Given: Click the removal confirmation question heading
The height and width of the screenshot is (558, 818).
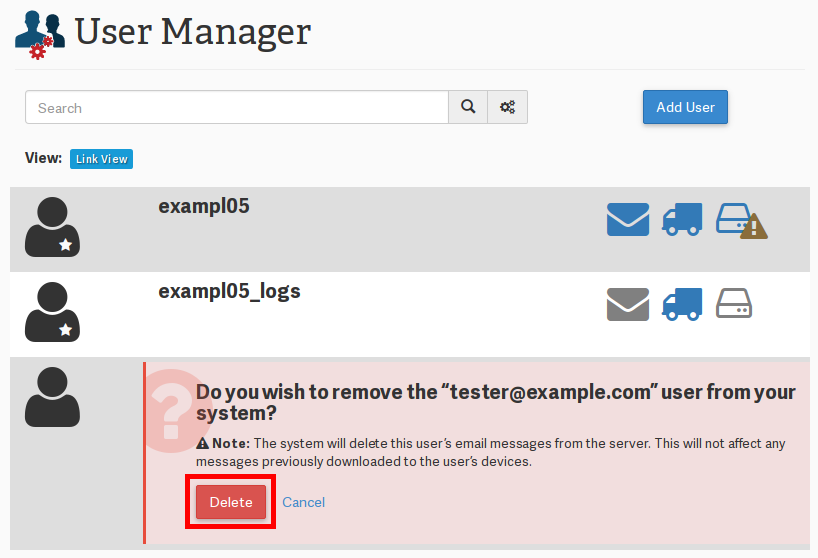Looking at the screenshot, I should (496, 402).
